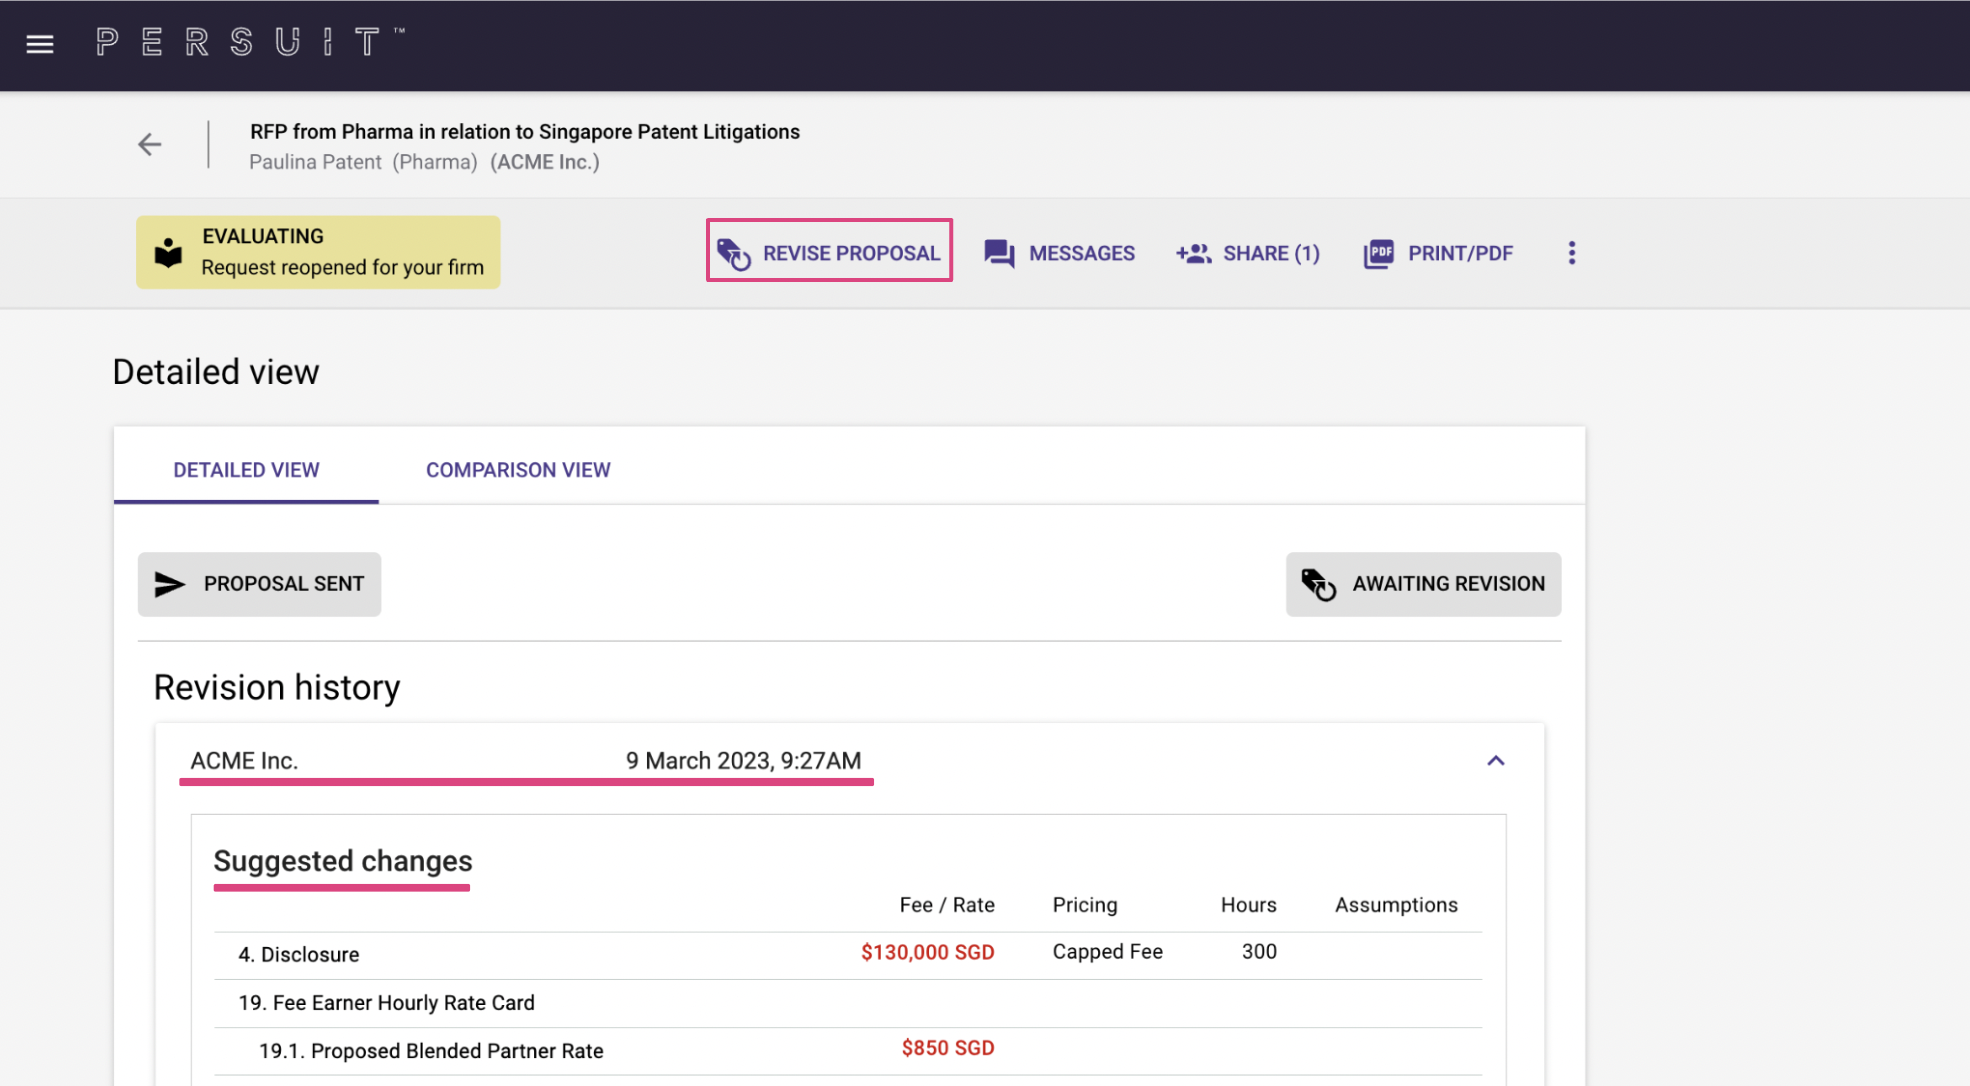
Task: Switch to the Detailed View tab
Action: click(x=246, y=470)
